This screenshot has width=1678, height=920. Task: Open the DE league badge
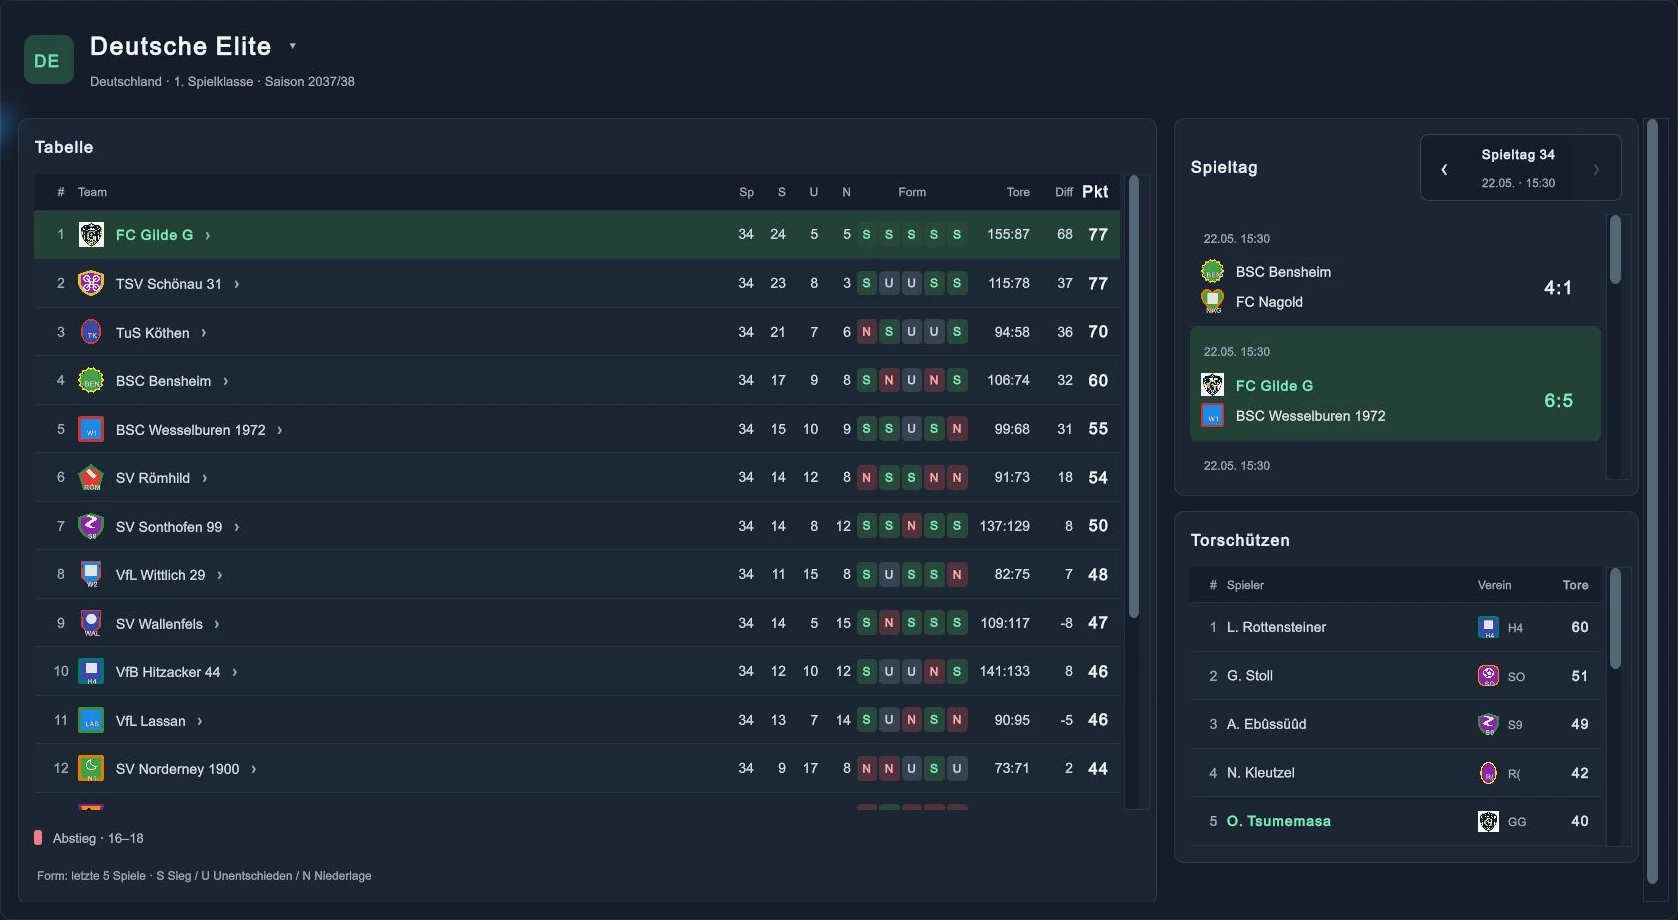point(48,60)
